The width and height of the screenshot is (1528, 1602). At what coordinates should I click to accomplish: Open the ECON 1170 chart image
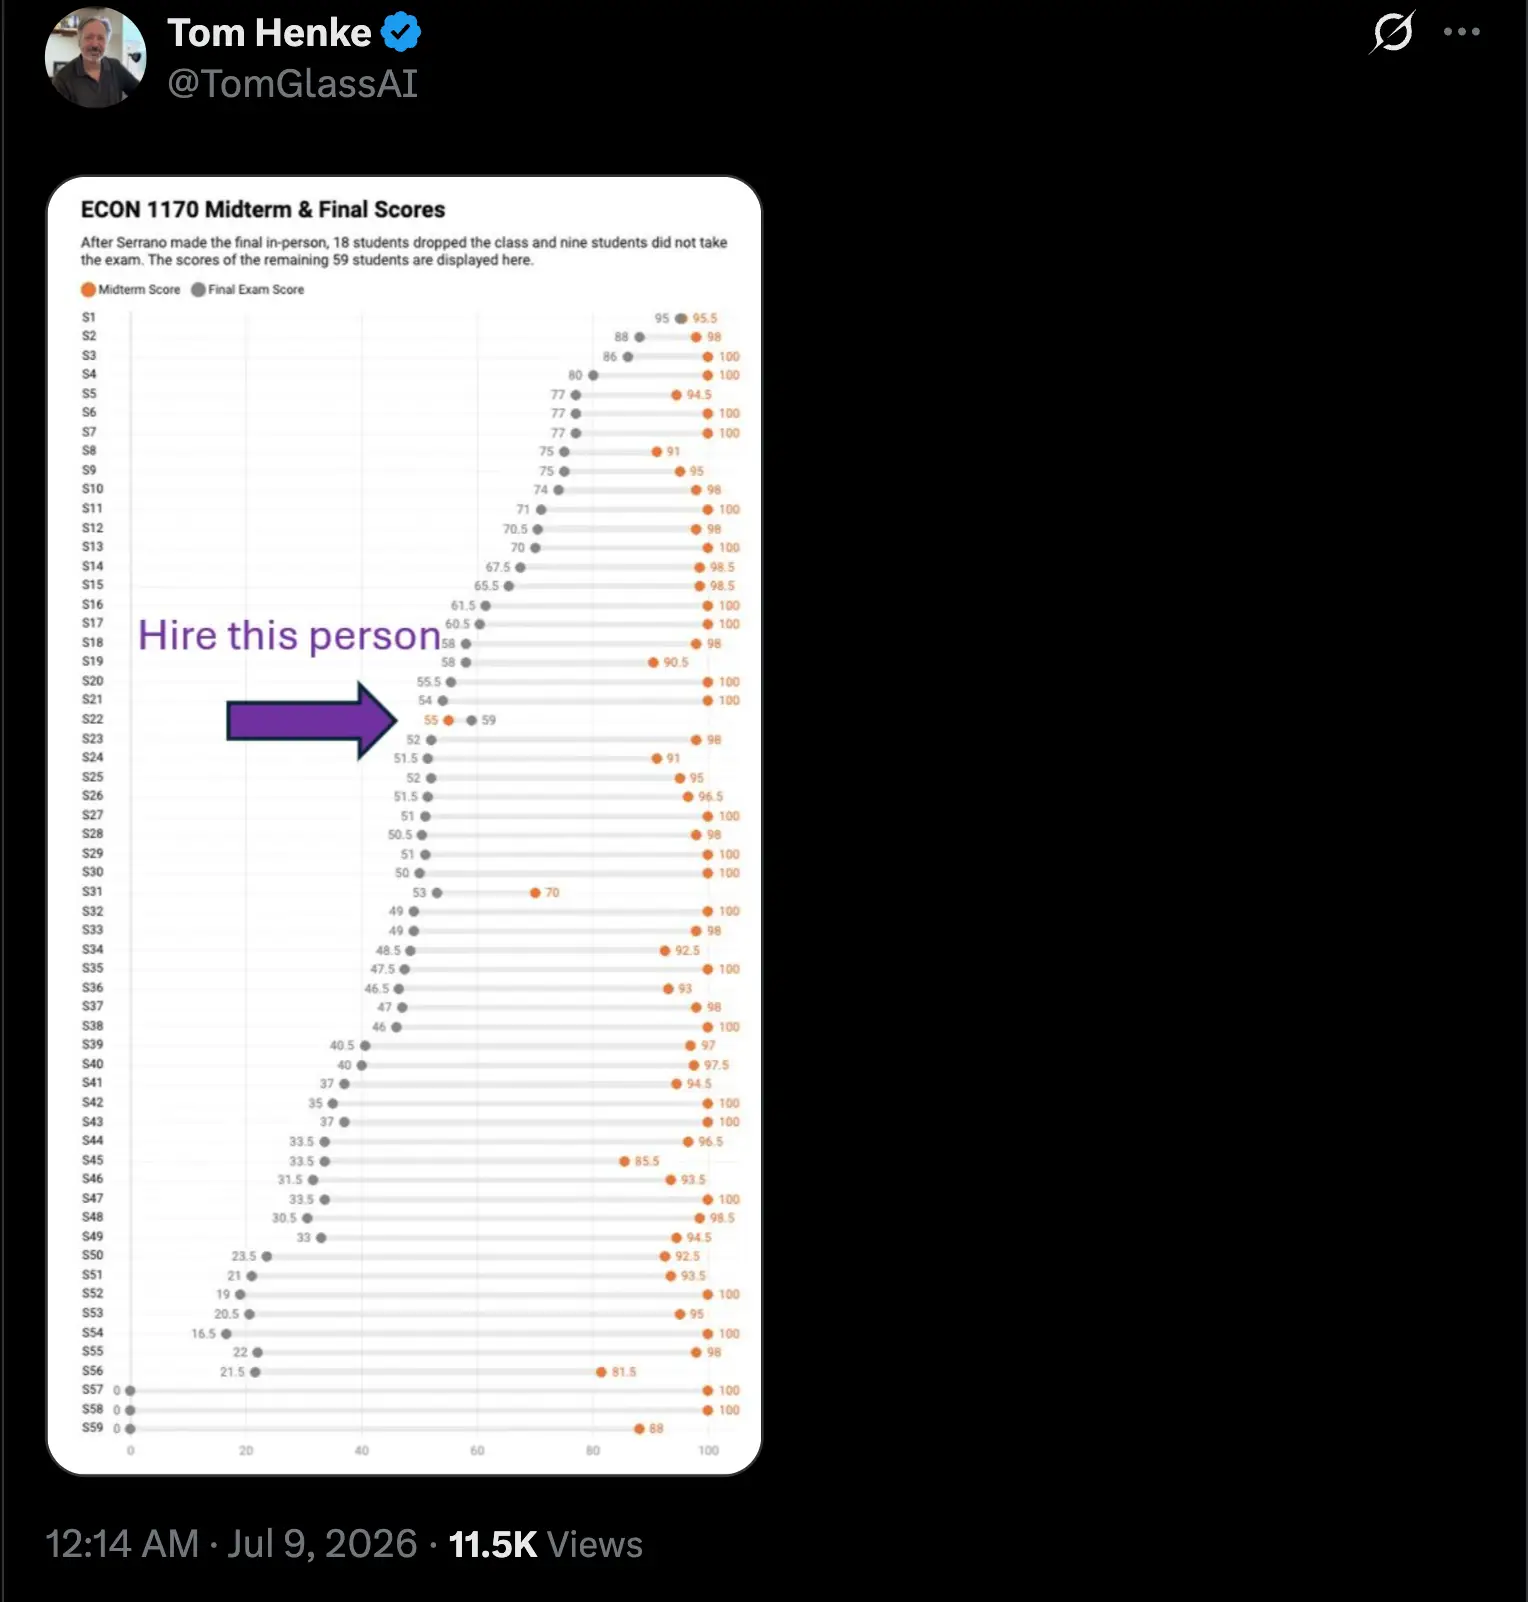404,825
